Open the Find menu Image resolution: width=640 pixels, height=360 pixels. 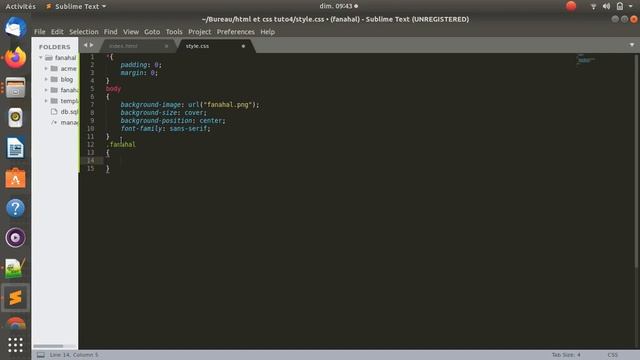[111, 32]
